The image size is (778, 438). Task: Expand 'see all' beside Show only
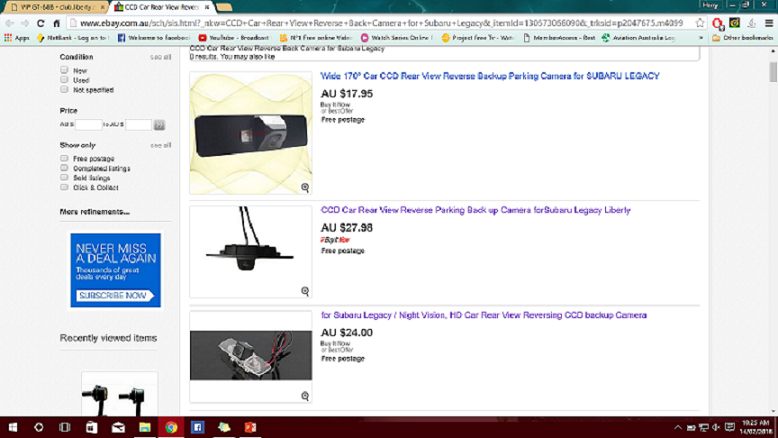160,146
